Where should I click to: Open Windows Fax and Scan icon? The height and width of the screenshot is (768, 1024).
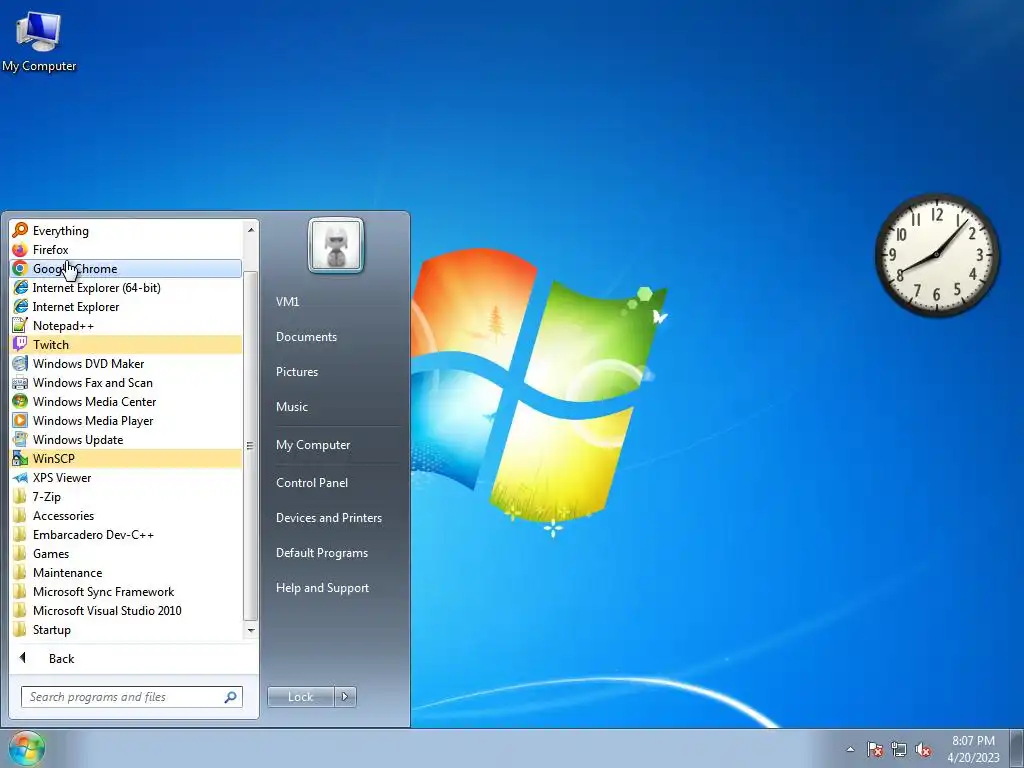(x=20, y=383)
